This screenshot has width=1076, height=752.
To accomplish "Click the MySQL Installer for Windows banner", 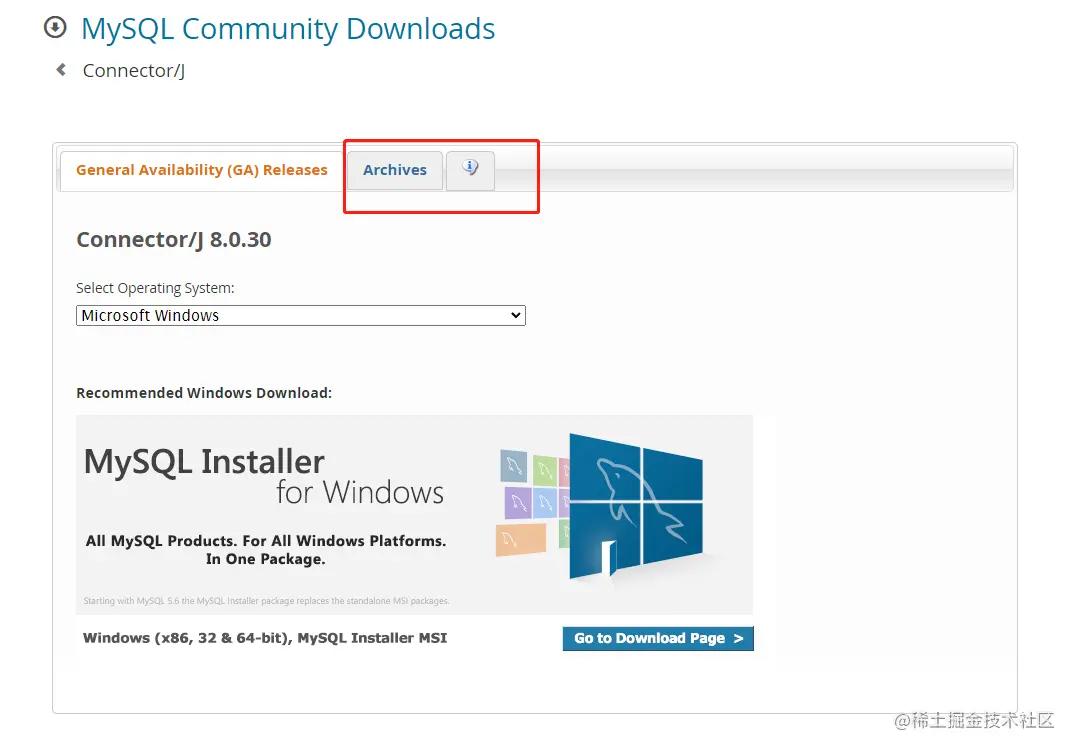I will [x=414, y=515].
